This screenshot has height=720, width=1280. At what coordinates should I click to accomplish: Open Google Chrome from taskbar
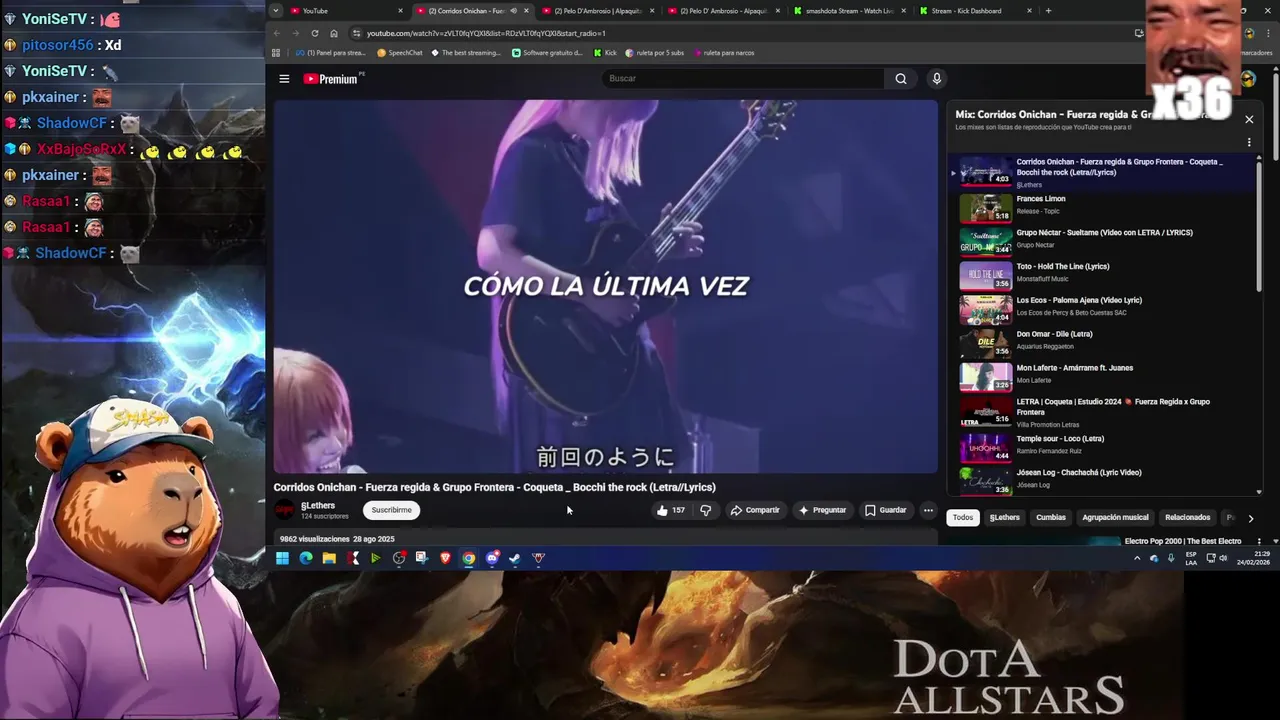(x=468, y=558)
